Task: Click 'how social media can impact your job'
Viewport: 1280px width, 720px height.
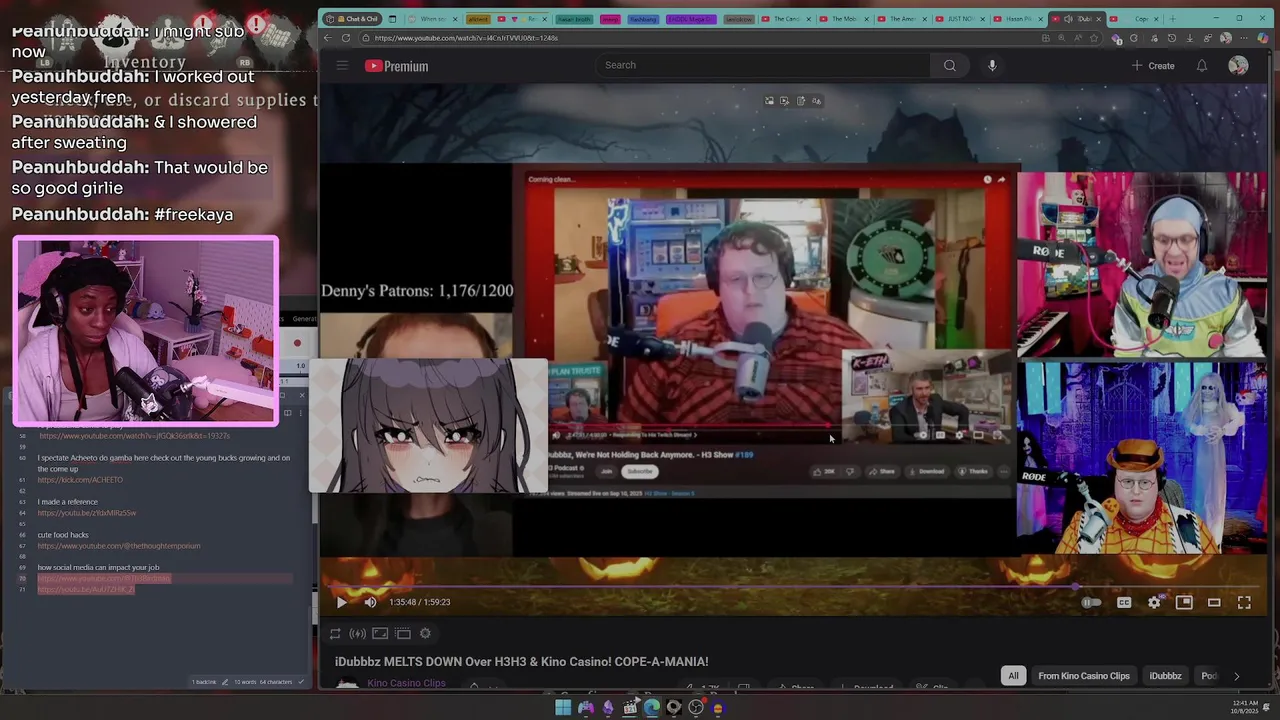Action: pyautogui.click(x=98, y=568)
